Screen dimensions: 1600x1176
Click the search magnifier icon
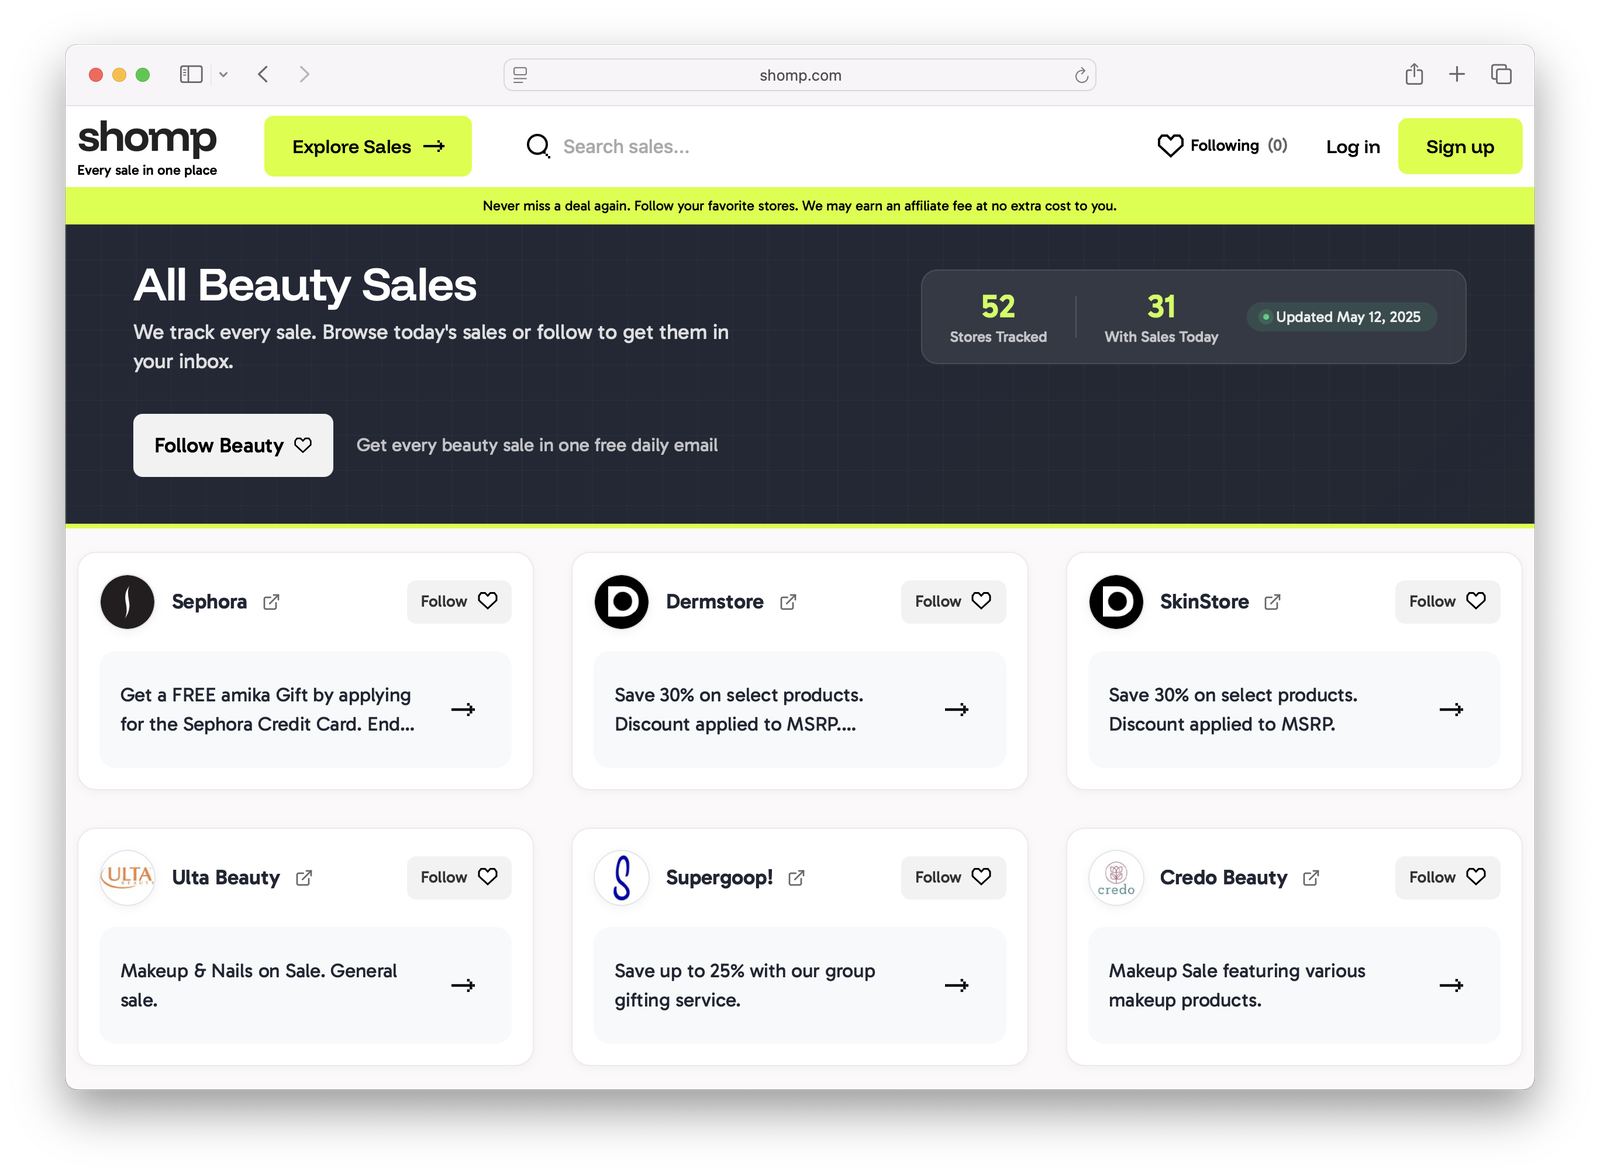tap(538, 146)
